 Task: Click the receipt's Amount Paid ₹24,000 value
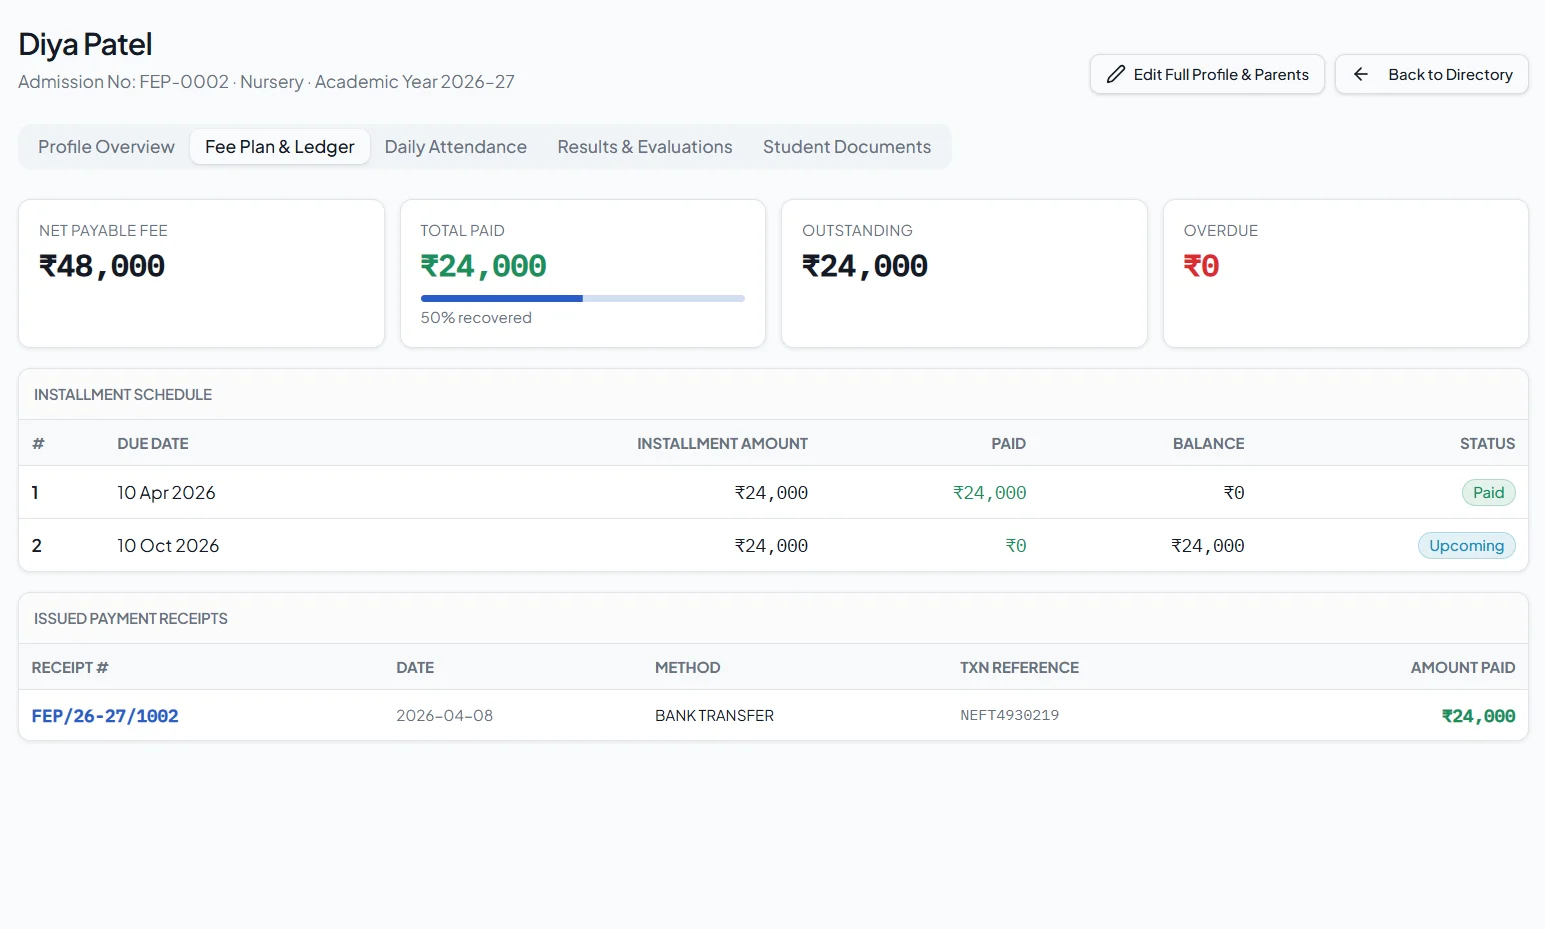(x=1478, y=716)
